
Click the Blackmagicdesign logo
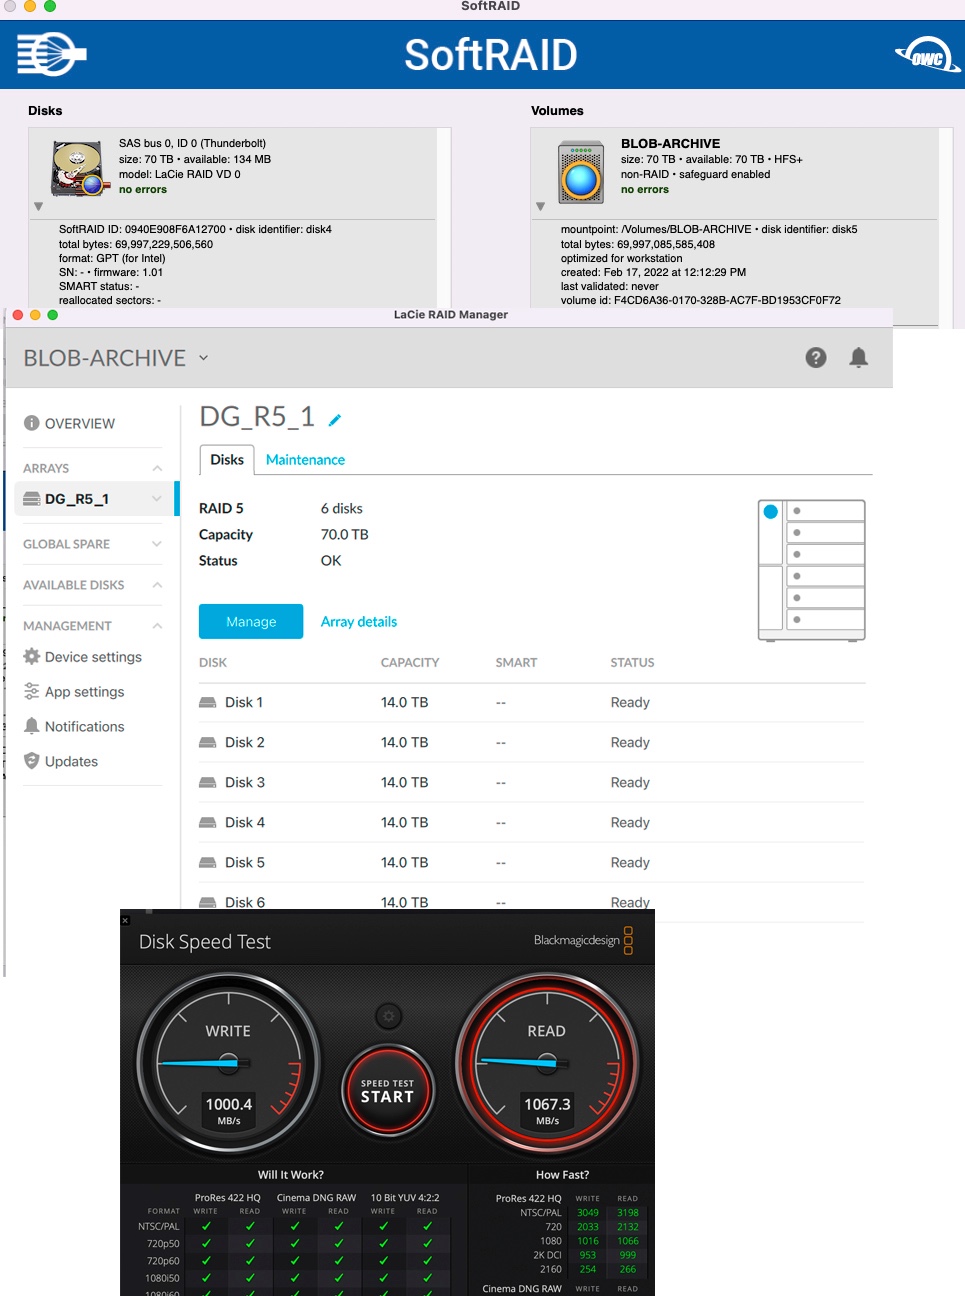click(583, 940)
